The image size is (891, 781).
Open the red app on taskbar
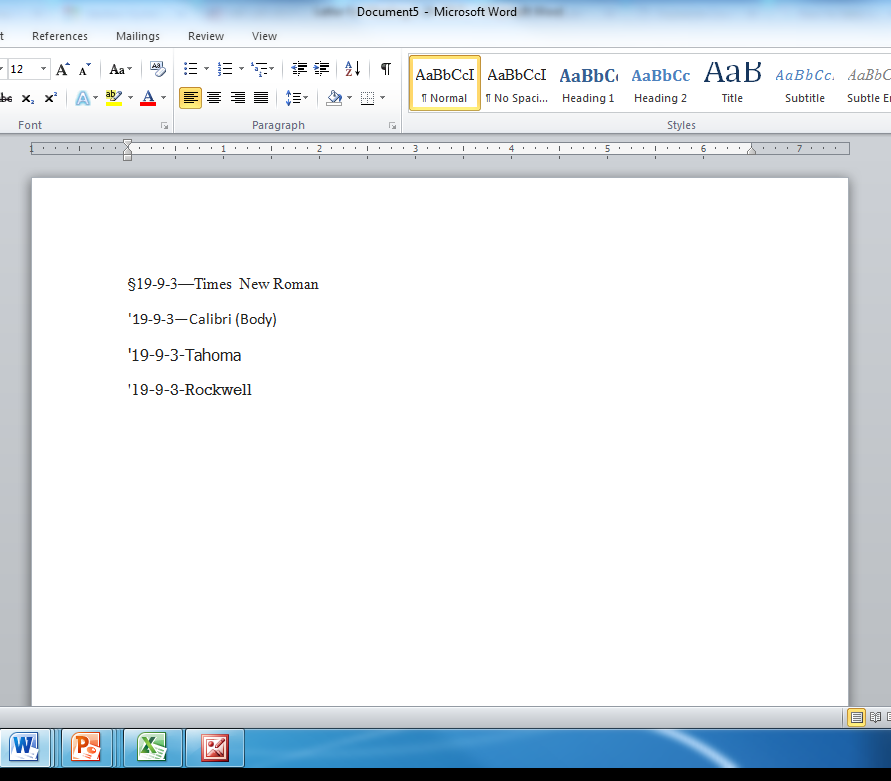click(x=215, y=747)
